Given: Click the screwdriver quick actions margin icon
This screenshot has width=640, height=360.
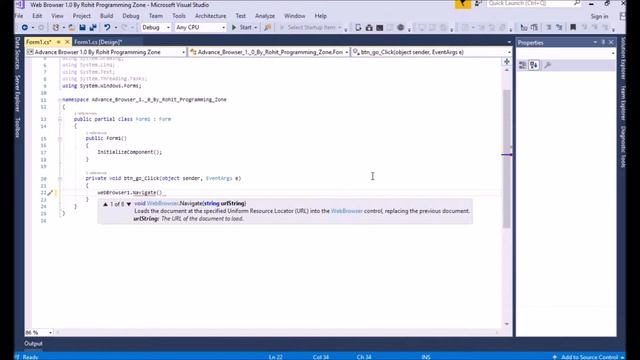Looking at the screenshot, I should [x=50, y=193].
